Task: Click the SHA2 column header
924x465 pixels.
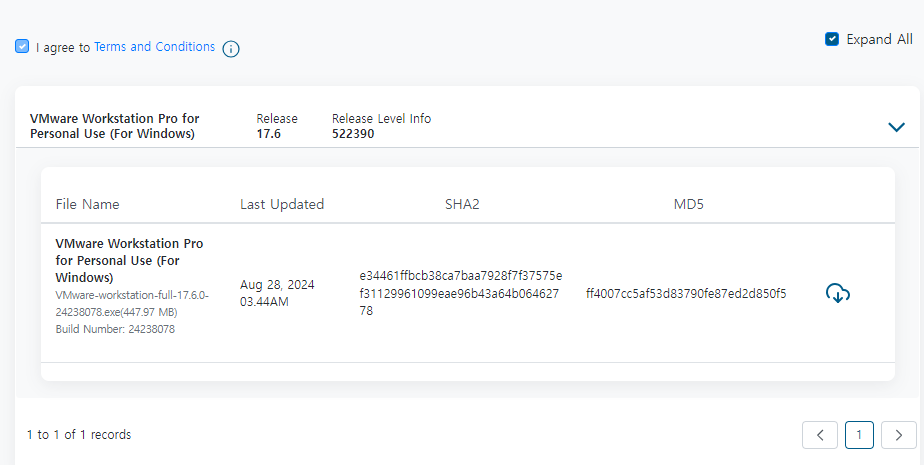Action: pos(462,204)
